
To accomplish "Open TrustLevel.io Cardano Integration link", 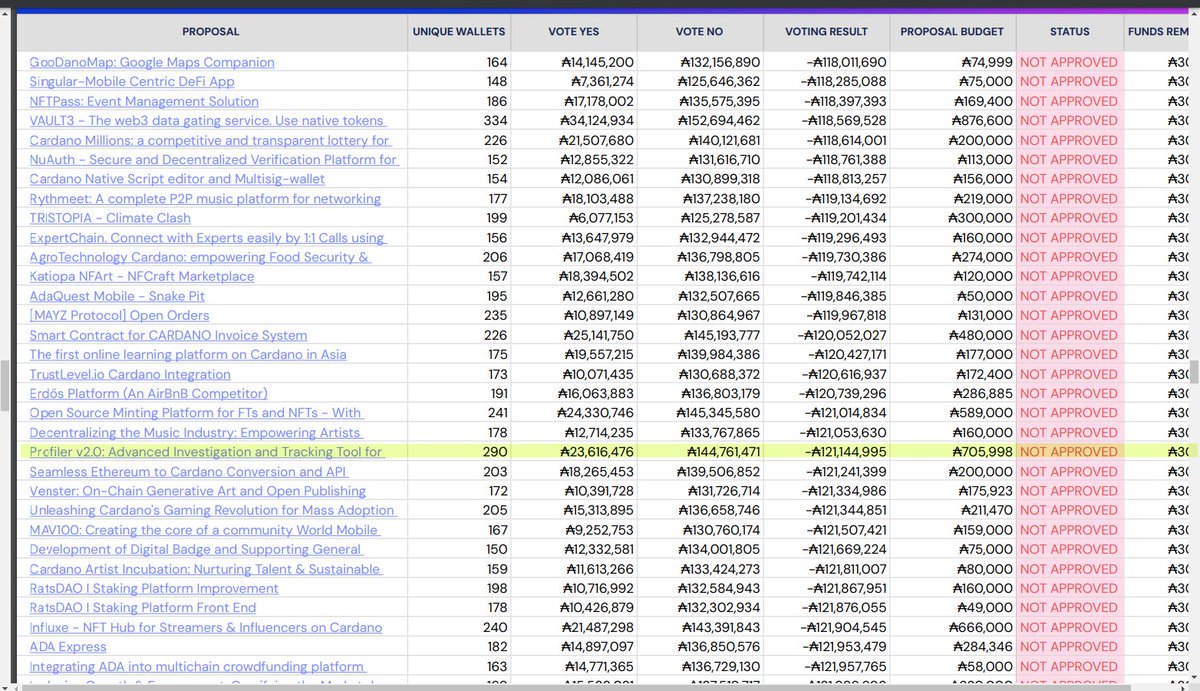I will click(130, 374).
